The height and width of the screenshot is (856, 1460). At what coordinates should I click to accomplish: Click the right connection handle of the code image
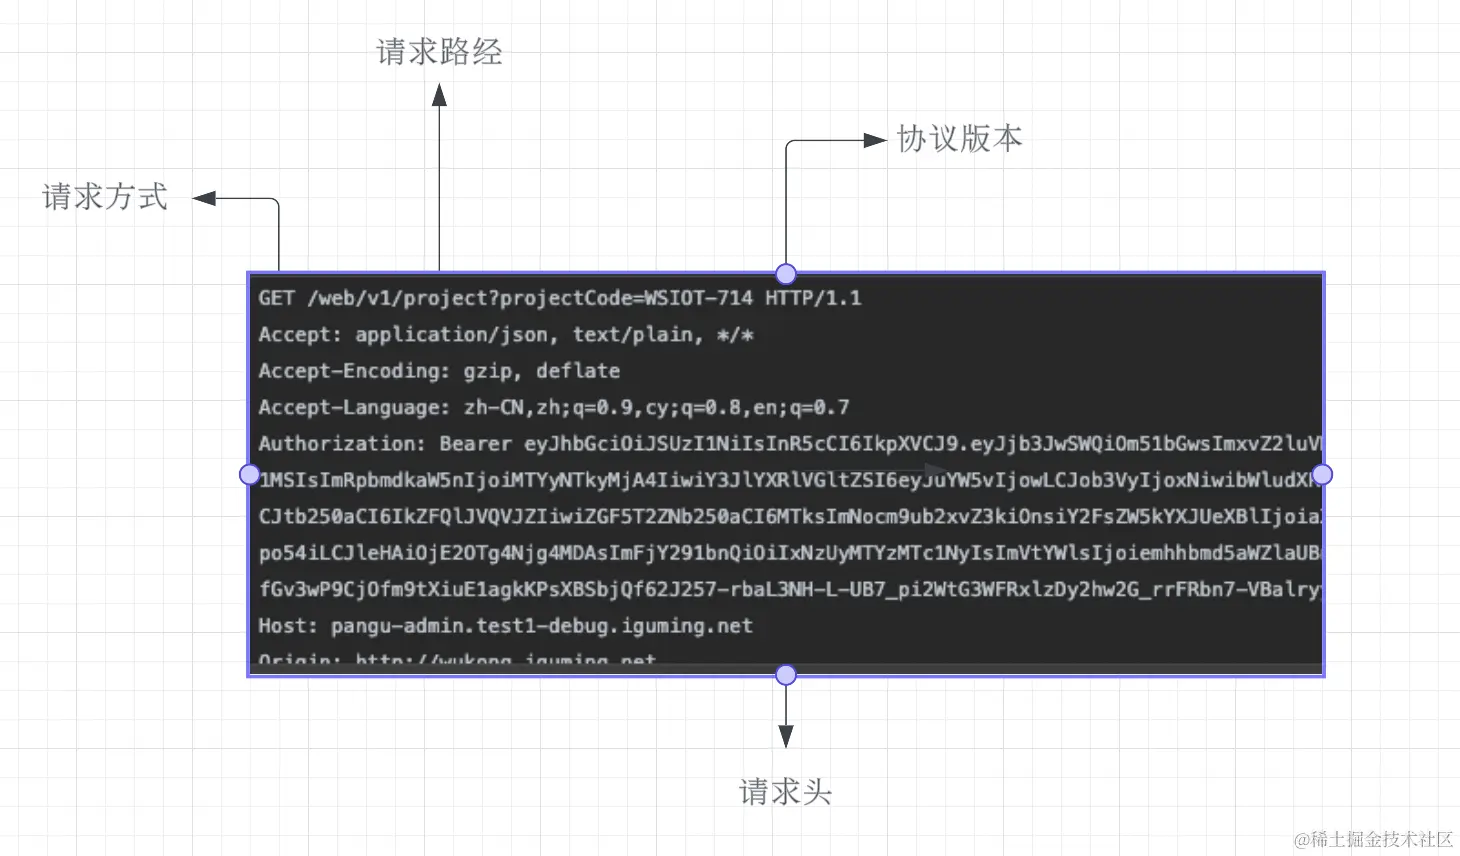pos(1322,474)
